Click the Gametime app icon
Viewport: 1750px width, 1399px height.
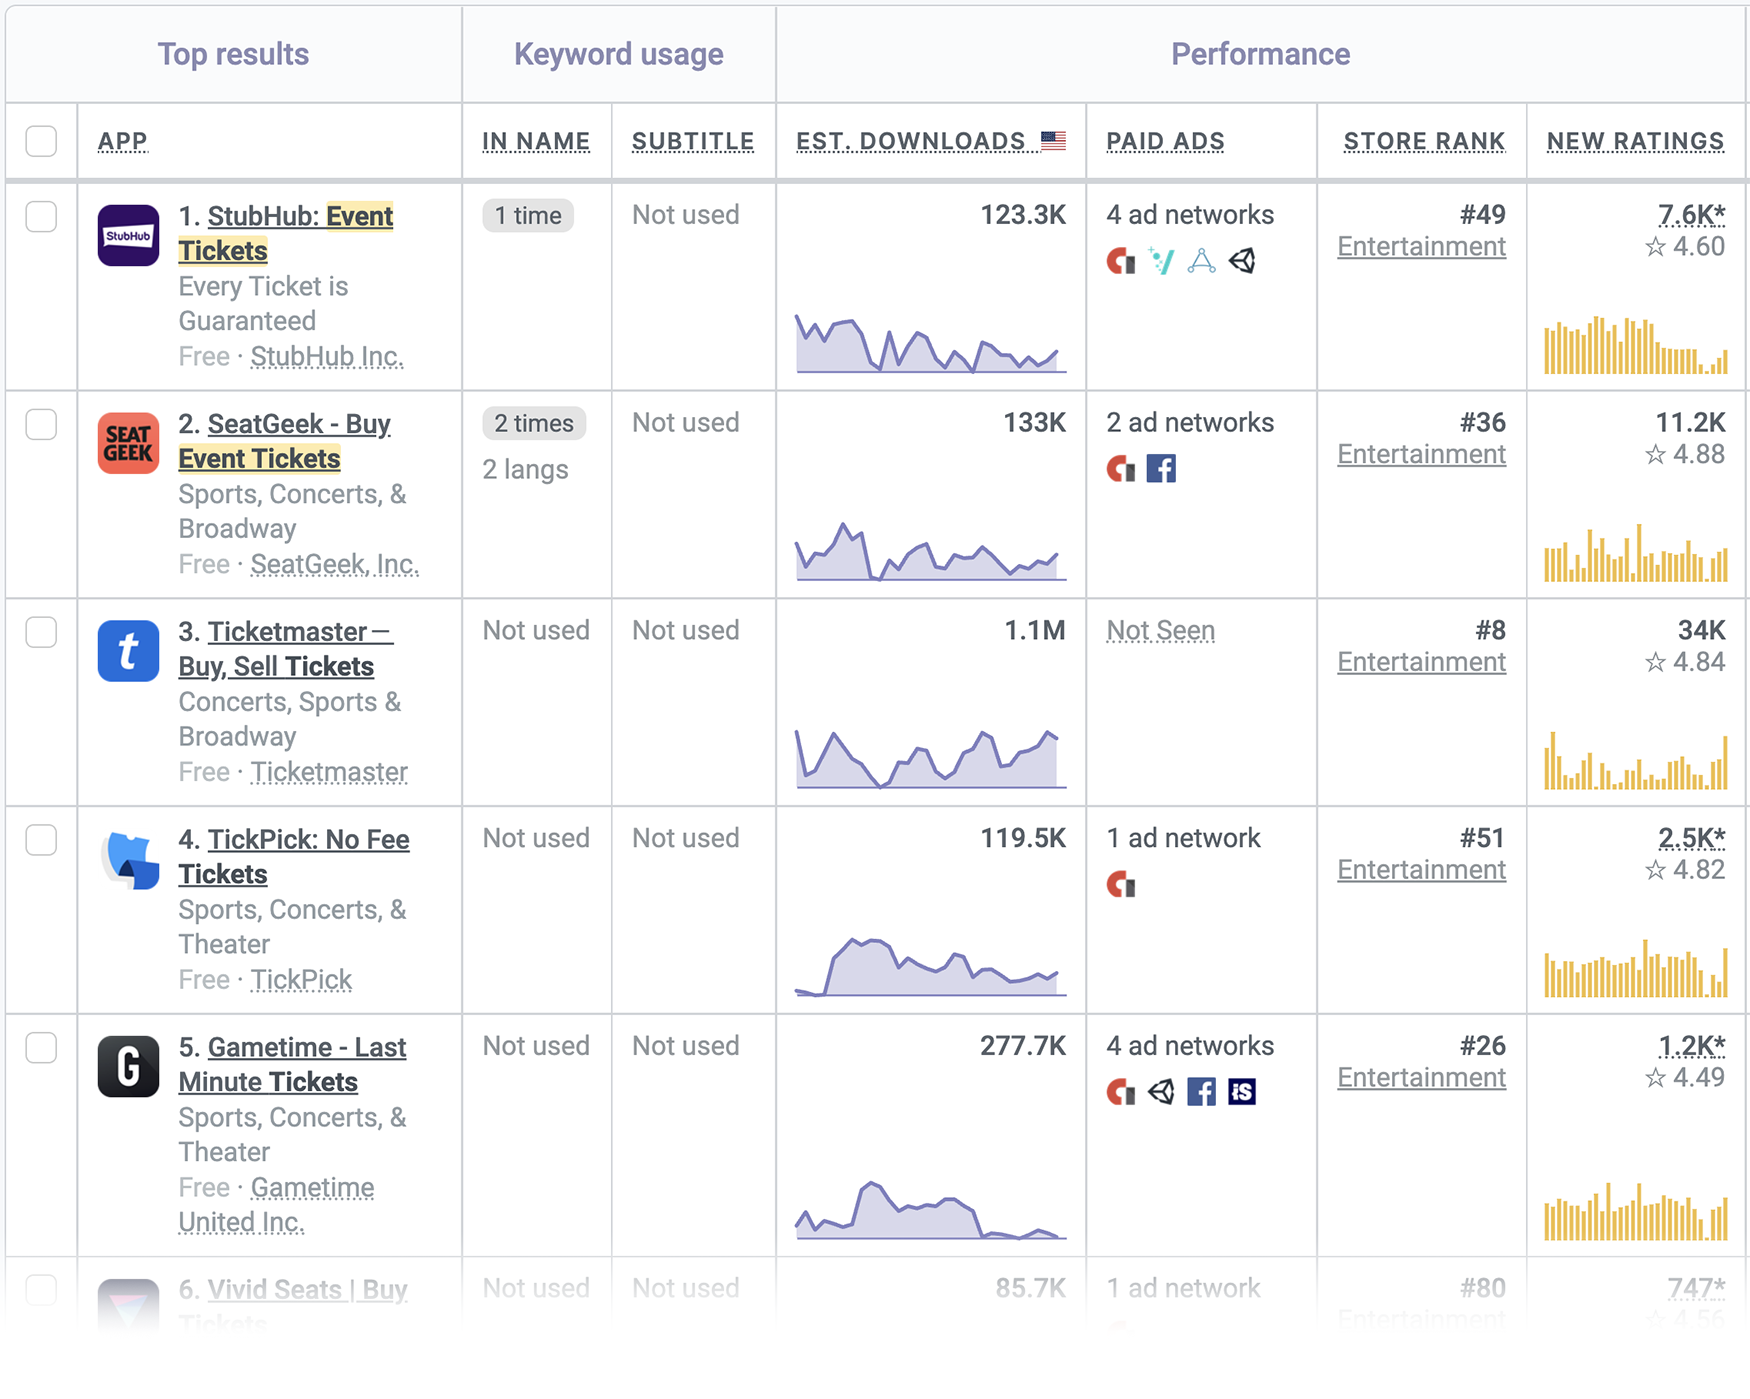[128, 1066]
